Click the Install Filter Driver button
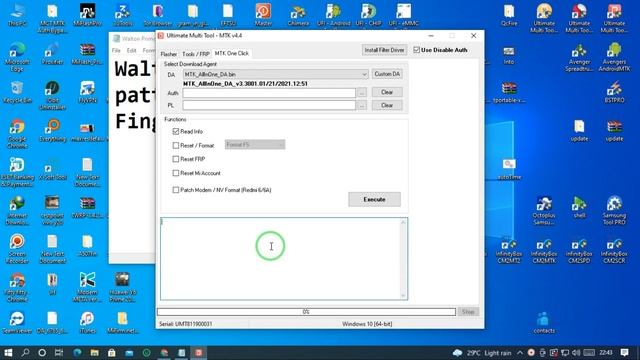Screen dimensions: 640x360 384,50
